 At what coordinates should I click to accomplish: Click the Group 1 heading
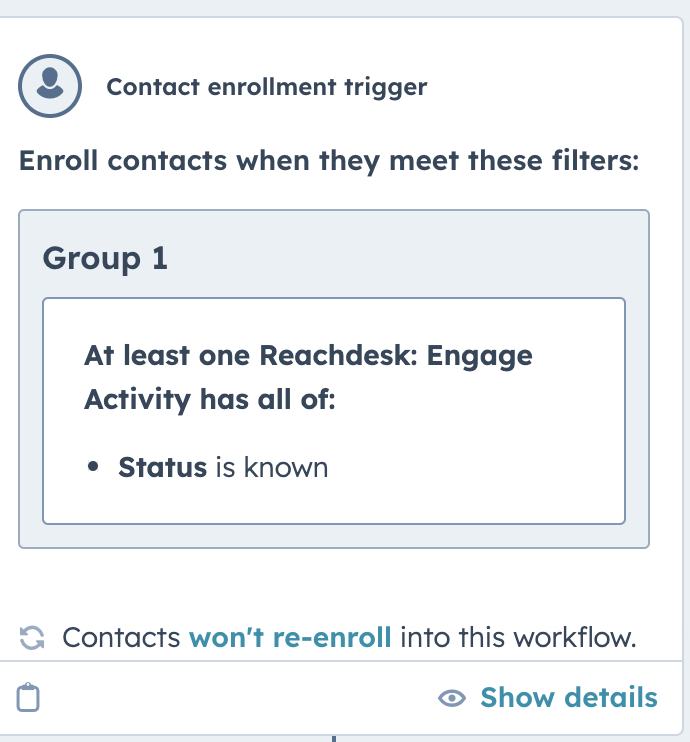105,258
